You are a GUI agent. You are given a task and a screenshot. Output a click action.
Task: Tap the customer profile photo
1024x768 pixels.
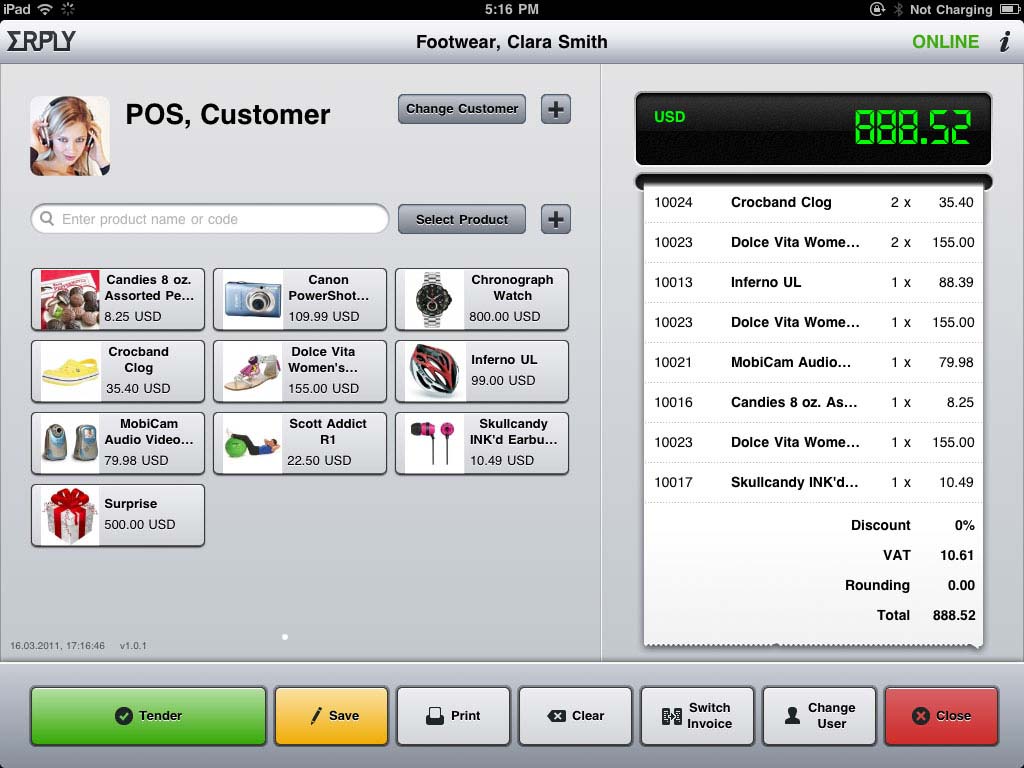click(x=70, y=136)
